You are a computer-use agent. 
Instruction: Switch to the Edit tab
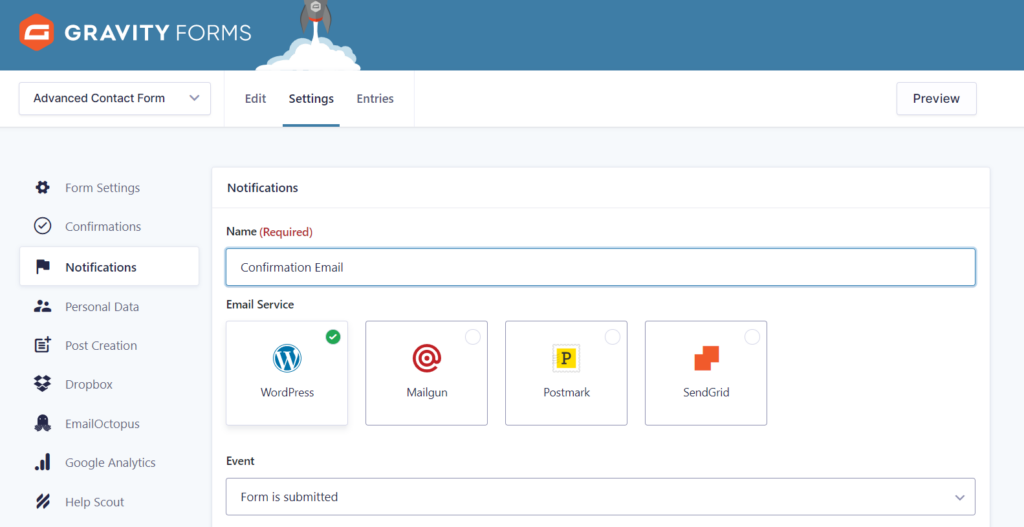coord(255,99)
